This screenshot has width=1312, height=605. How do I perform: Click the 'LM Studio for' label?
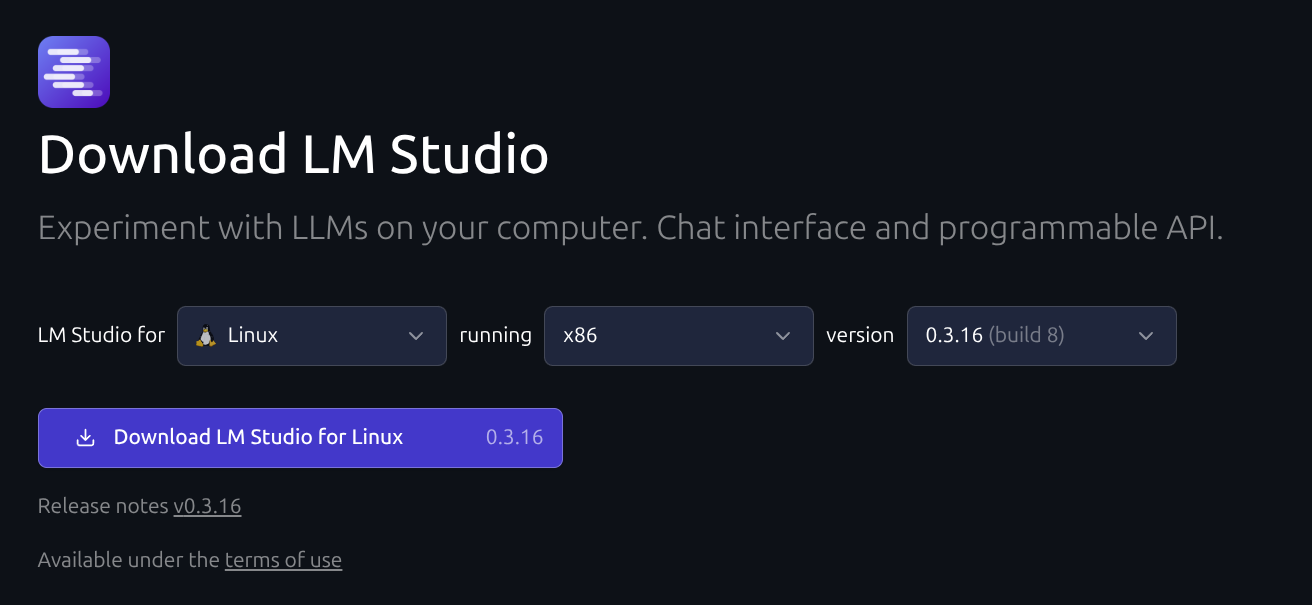click(101, 335)
